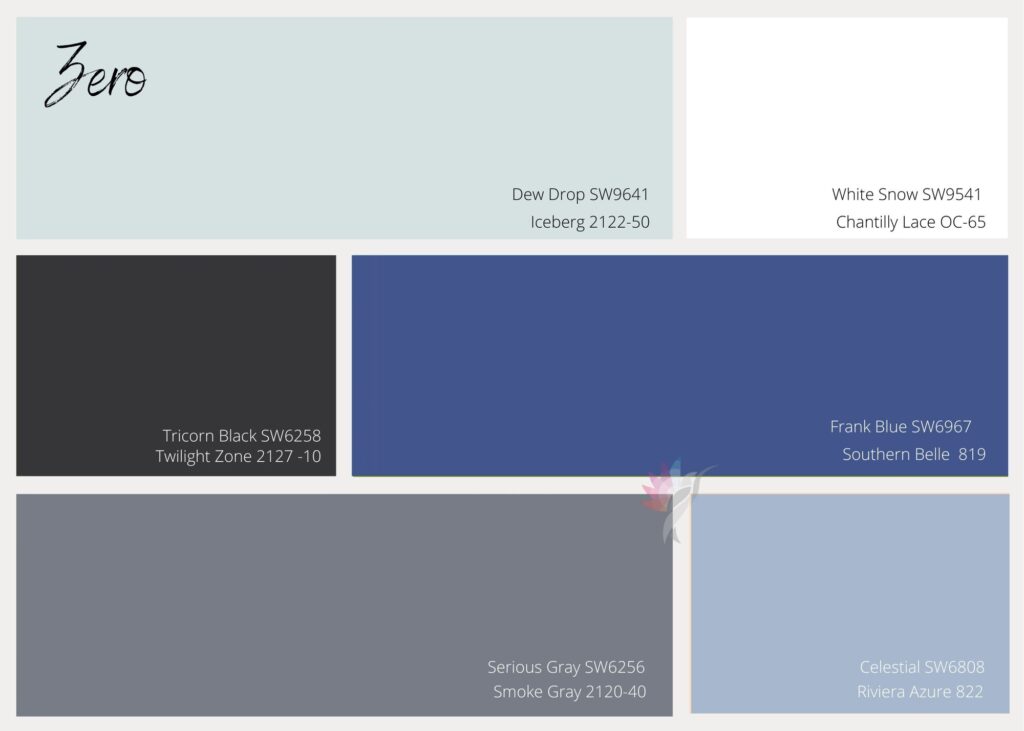This screenshot has width=1024, height=731.
Task: Click the Dew Drop SW9641 label
Action: (580, 195)
